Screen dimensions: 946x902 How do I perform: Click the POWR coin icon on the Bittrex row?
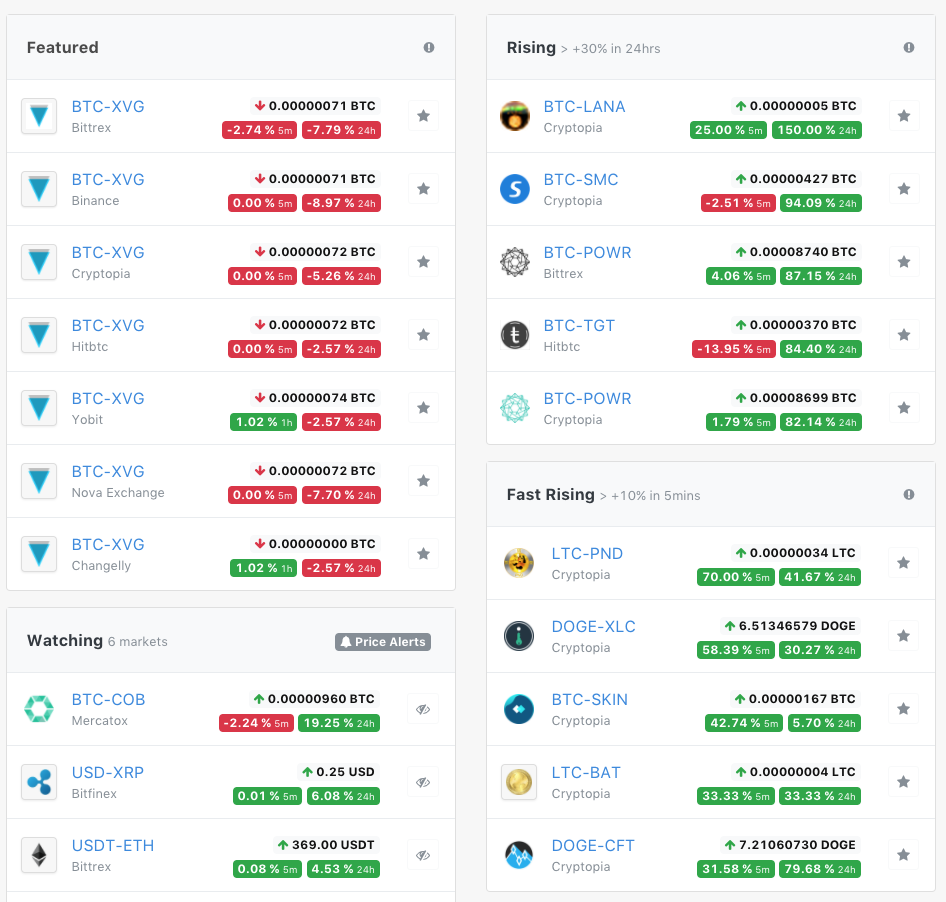tap(515, 262)
